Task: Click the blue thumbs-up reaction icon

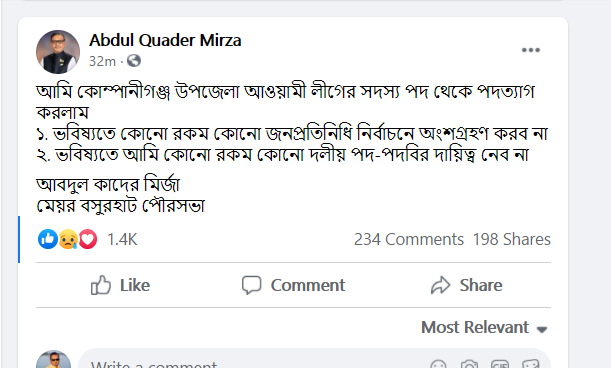Action: 48,239
